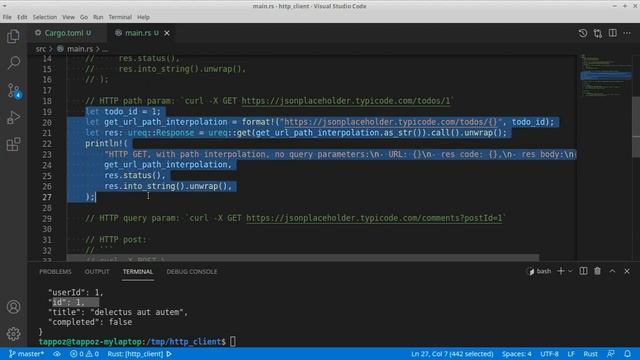Open timeline history icon in editor toolbar

582,33
